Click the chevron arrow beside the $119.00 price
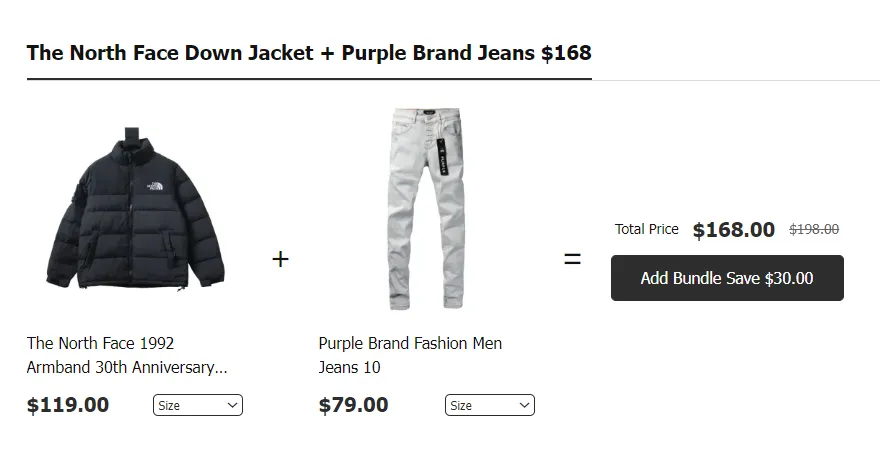 point(233,405)
